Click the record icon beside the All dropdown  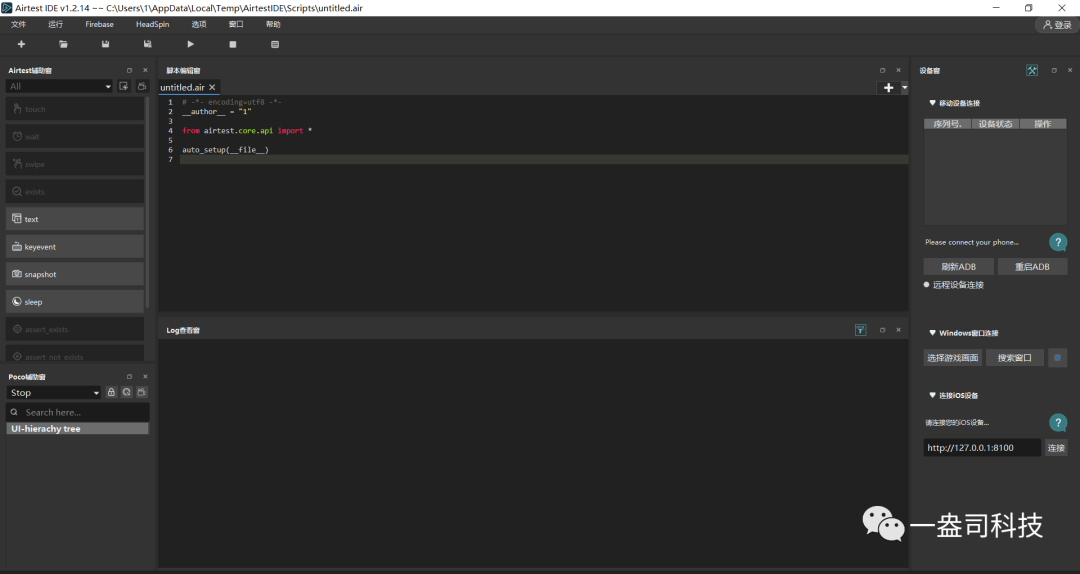[x=124, y=86]
